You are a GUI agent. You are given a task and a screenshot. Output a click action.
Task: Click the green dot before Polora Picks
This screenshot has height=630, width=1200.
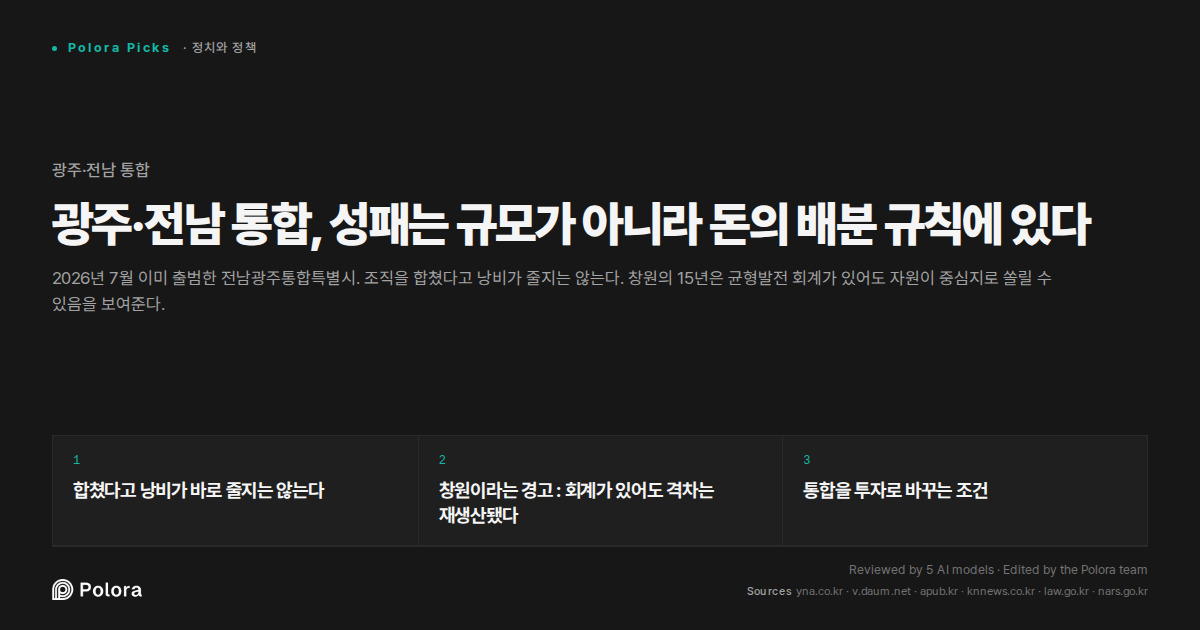pyautogui.click(x=54, y=48)
